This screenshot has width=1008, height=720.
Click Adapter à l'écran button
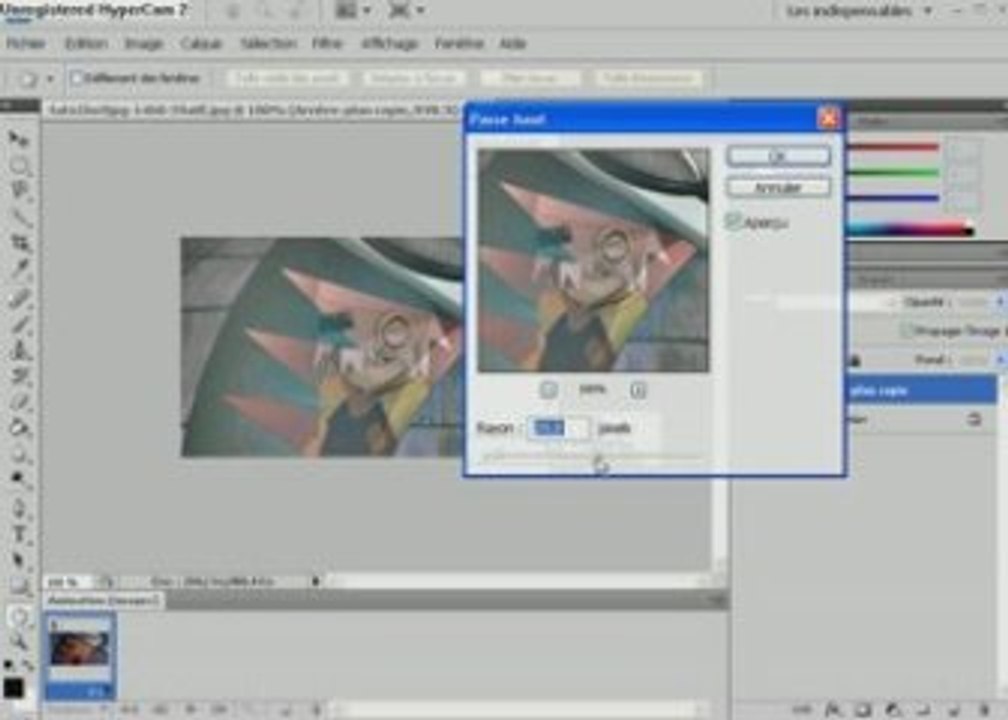click(413, 78)
